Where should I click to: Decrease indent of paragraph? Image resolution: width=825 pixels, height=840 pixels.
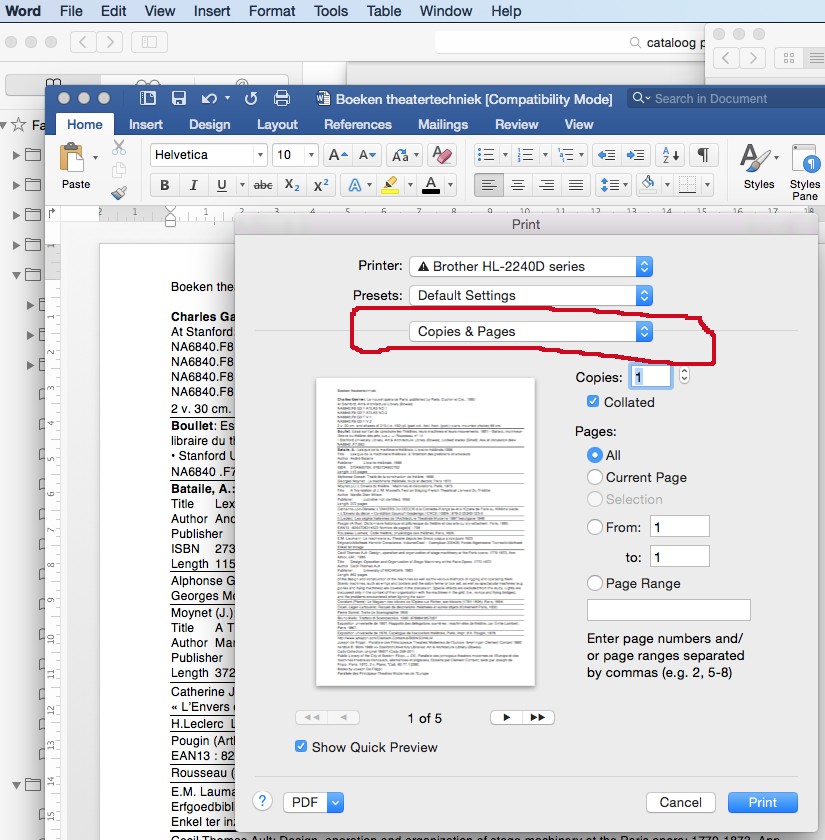pos(606,155)
